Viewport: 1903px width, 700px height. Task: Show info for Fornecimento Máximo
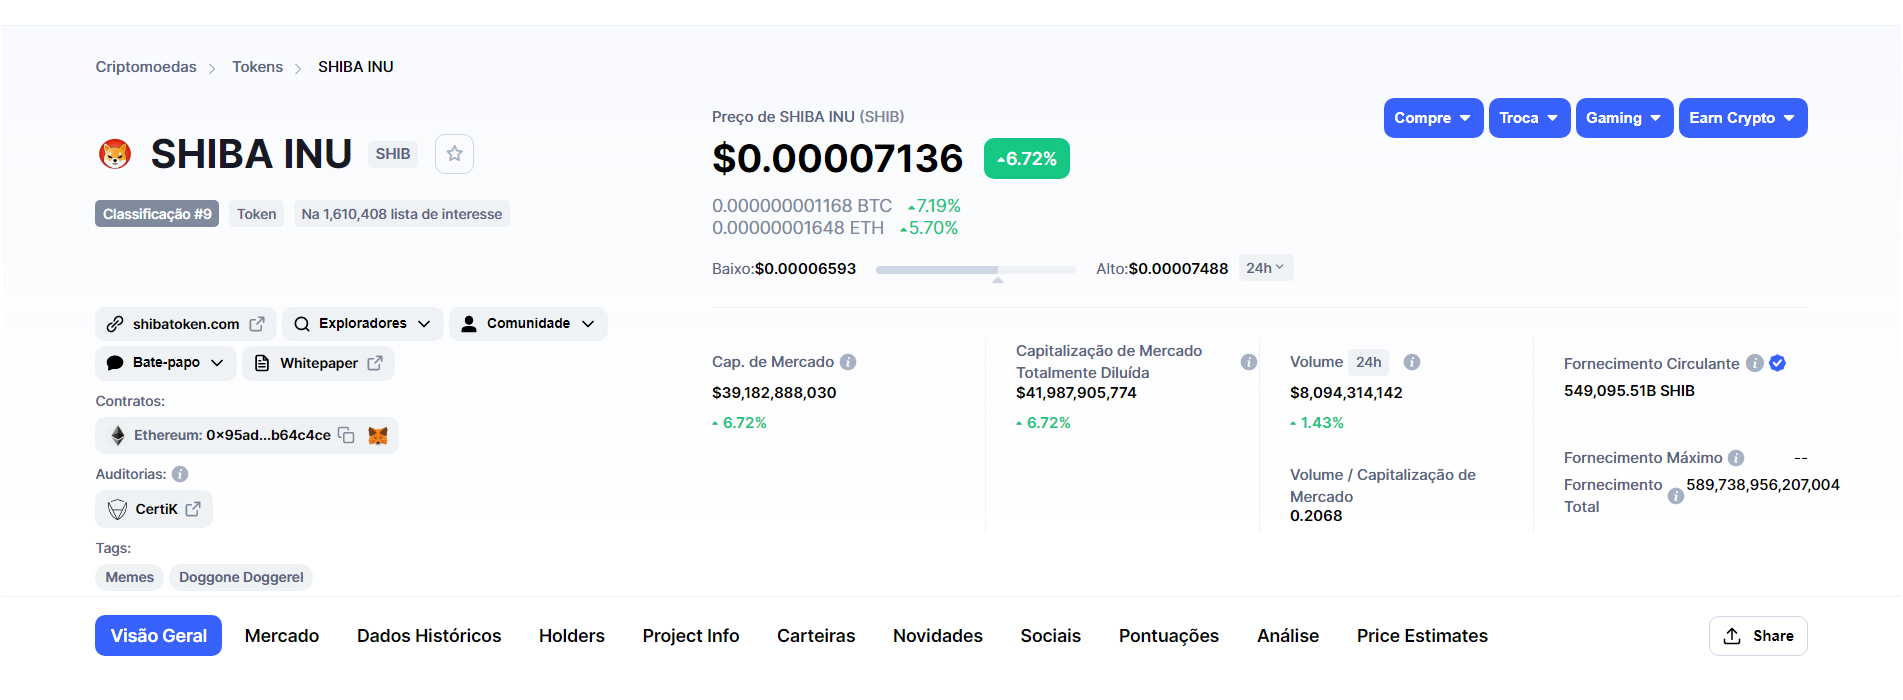(x=1736, y=458)
